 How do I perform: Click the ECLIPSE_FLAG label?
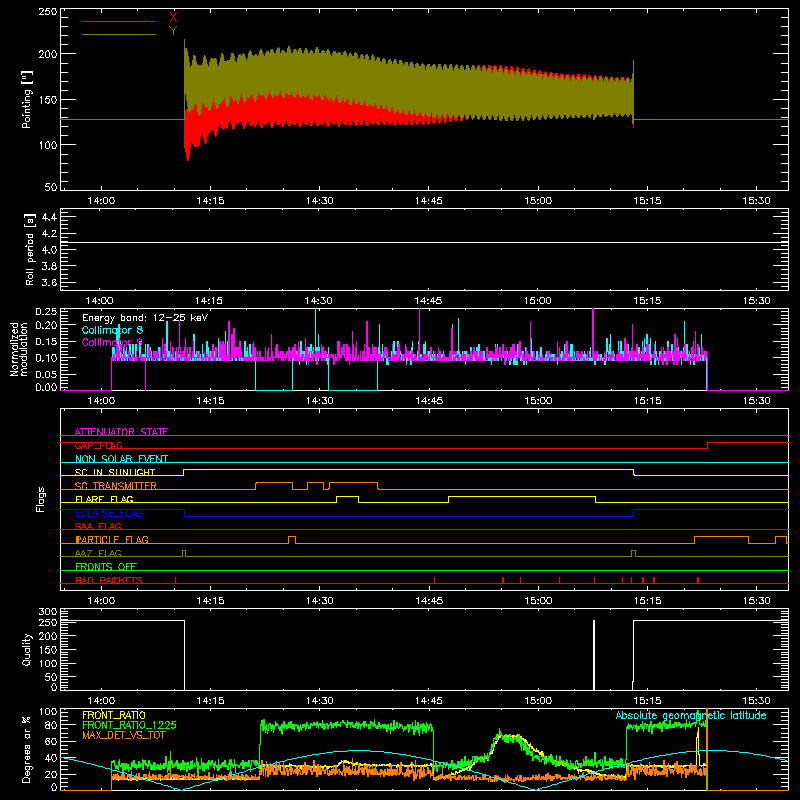tap(109, 513)
